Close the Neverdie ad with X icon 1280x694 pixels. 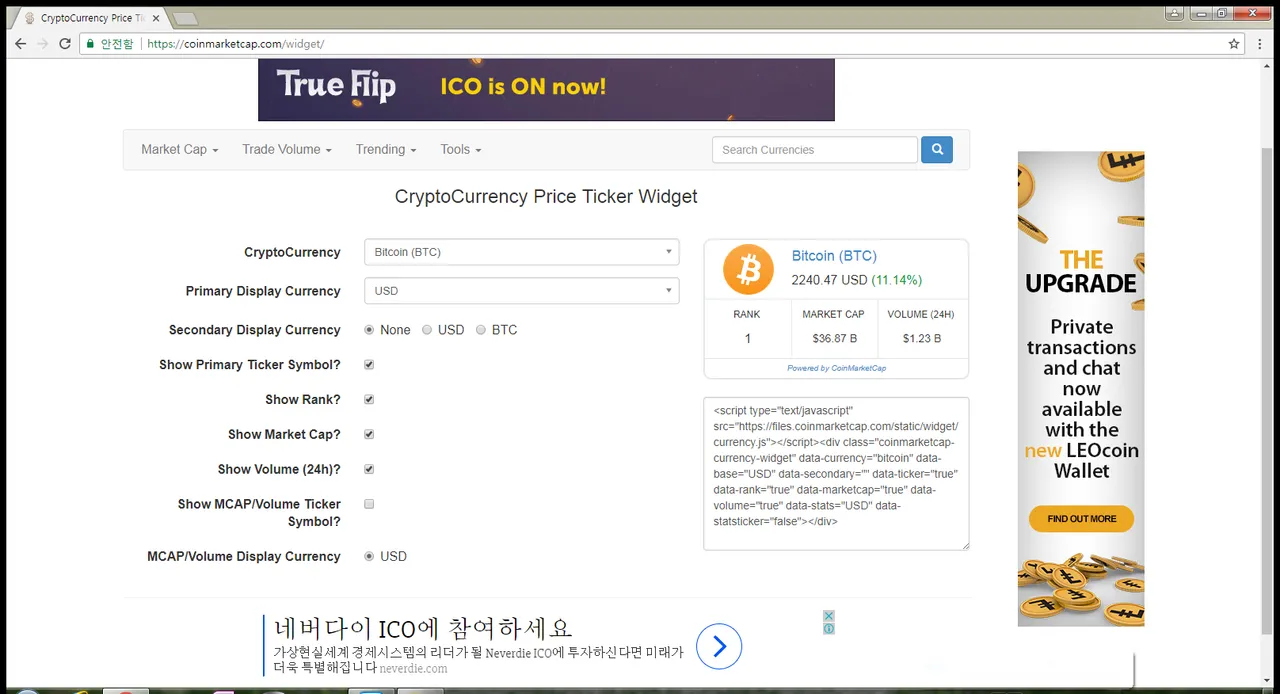point(829,615)
